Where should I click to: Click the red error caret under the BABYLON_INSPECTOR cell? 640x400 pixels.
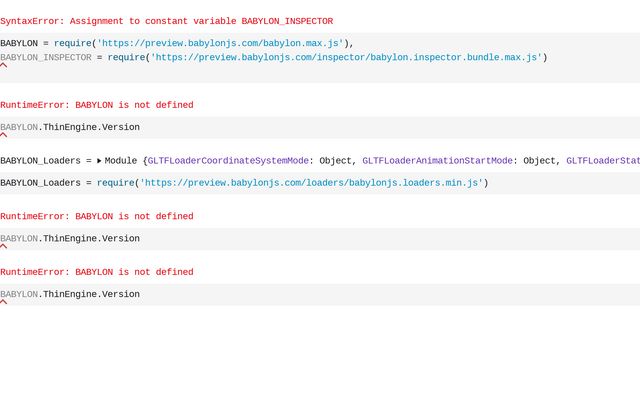[3, 66]
